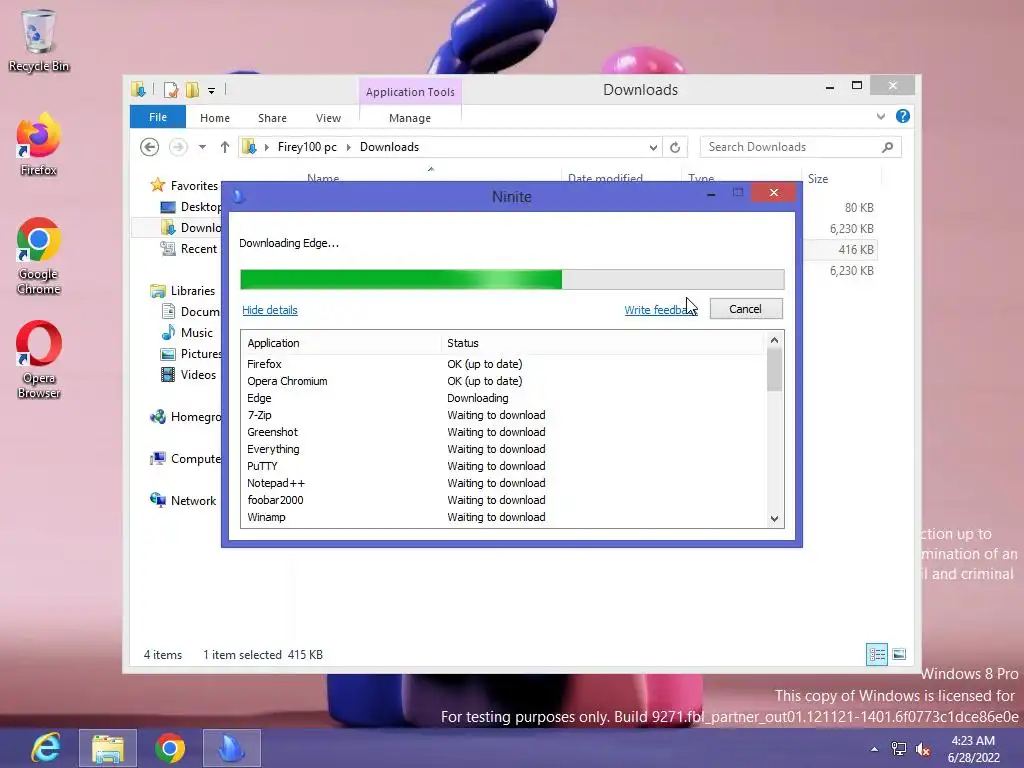Open Music library in sidebar
This screenshot has width=1024, height=768.
[x=197, y=332]
